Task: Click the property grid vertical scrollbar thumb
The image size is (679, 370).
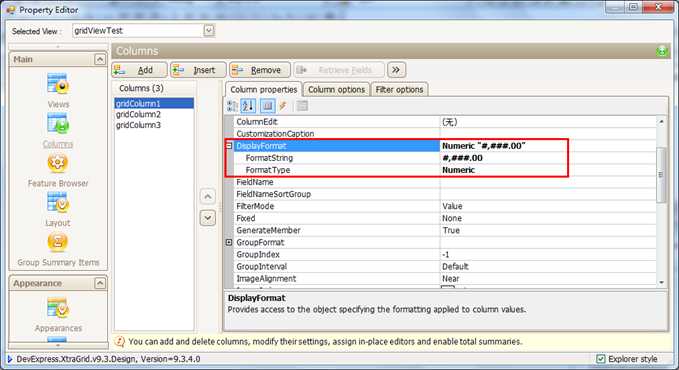Action: click(x=661, y=175)
